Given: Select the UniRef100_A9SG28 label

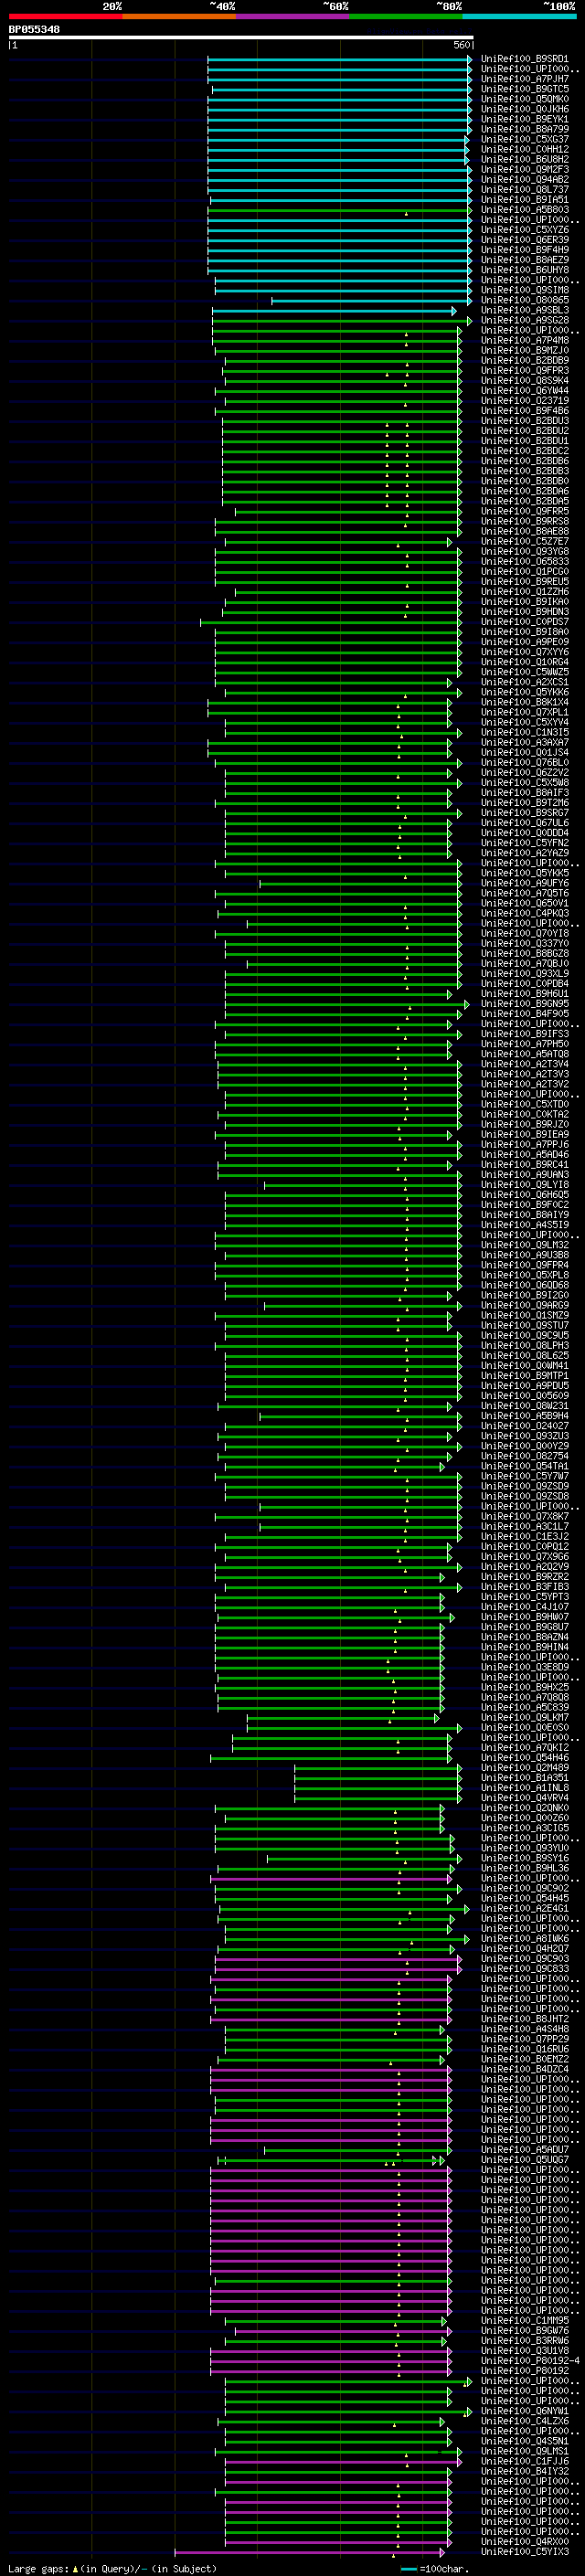Looking at the screenshot, I should tap(525, 320).
